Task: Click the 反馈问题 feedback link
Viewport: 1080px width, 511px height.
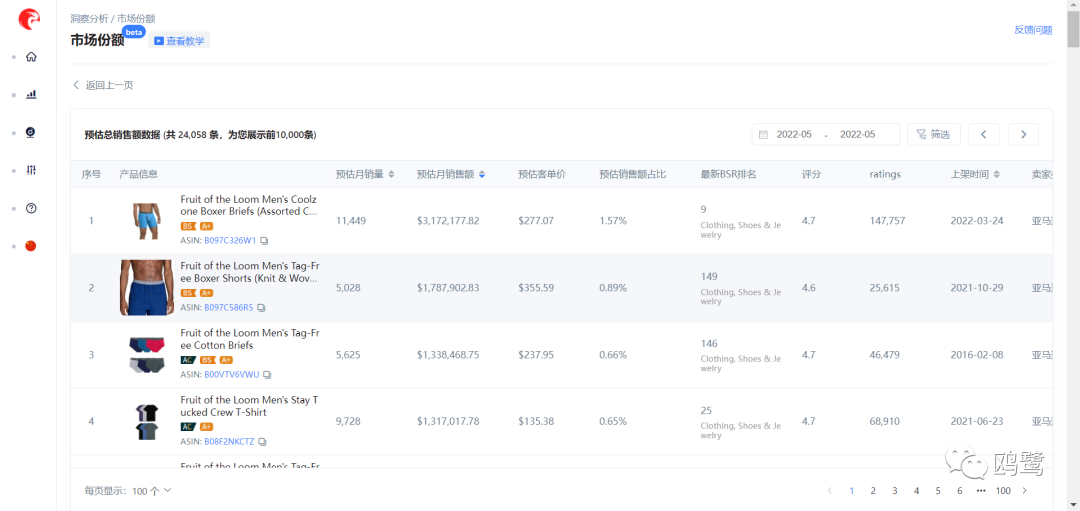Action: coord(1033,30)
